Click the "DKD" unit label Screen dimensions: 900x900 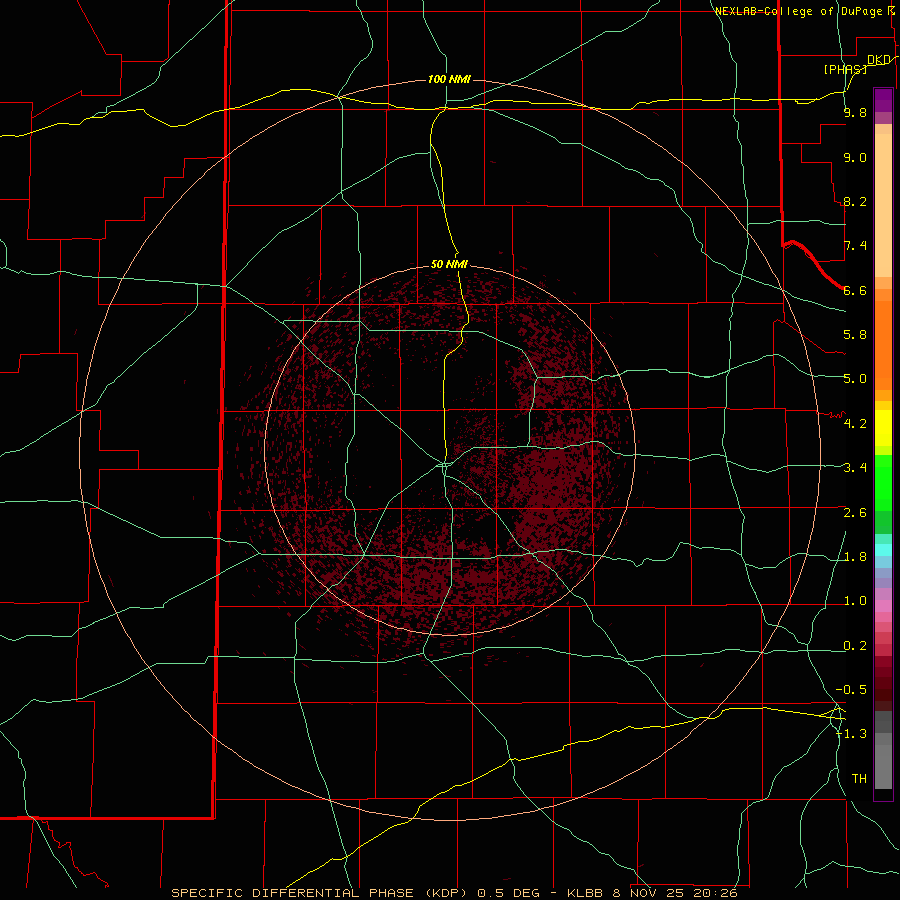pyautogui.click(x=879, y=59)
